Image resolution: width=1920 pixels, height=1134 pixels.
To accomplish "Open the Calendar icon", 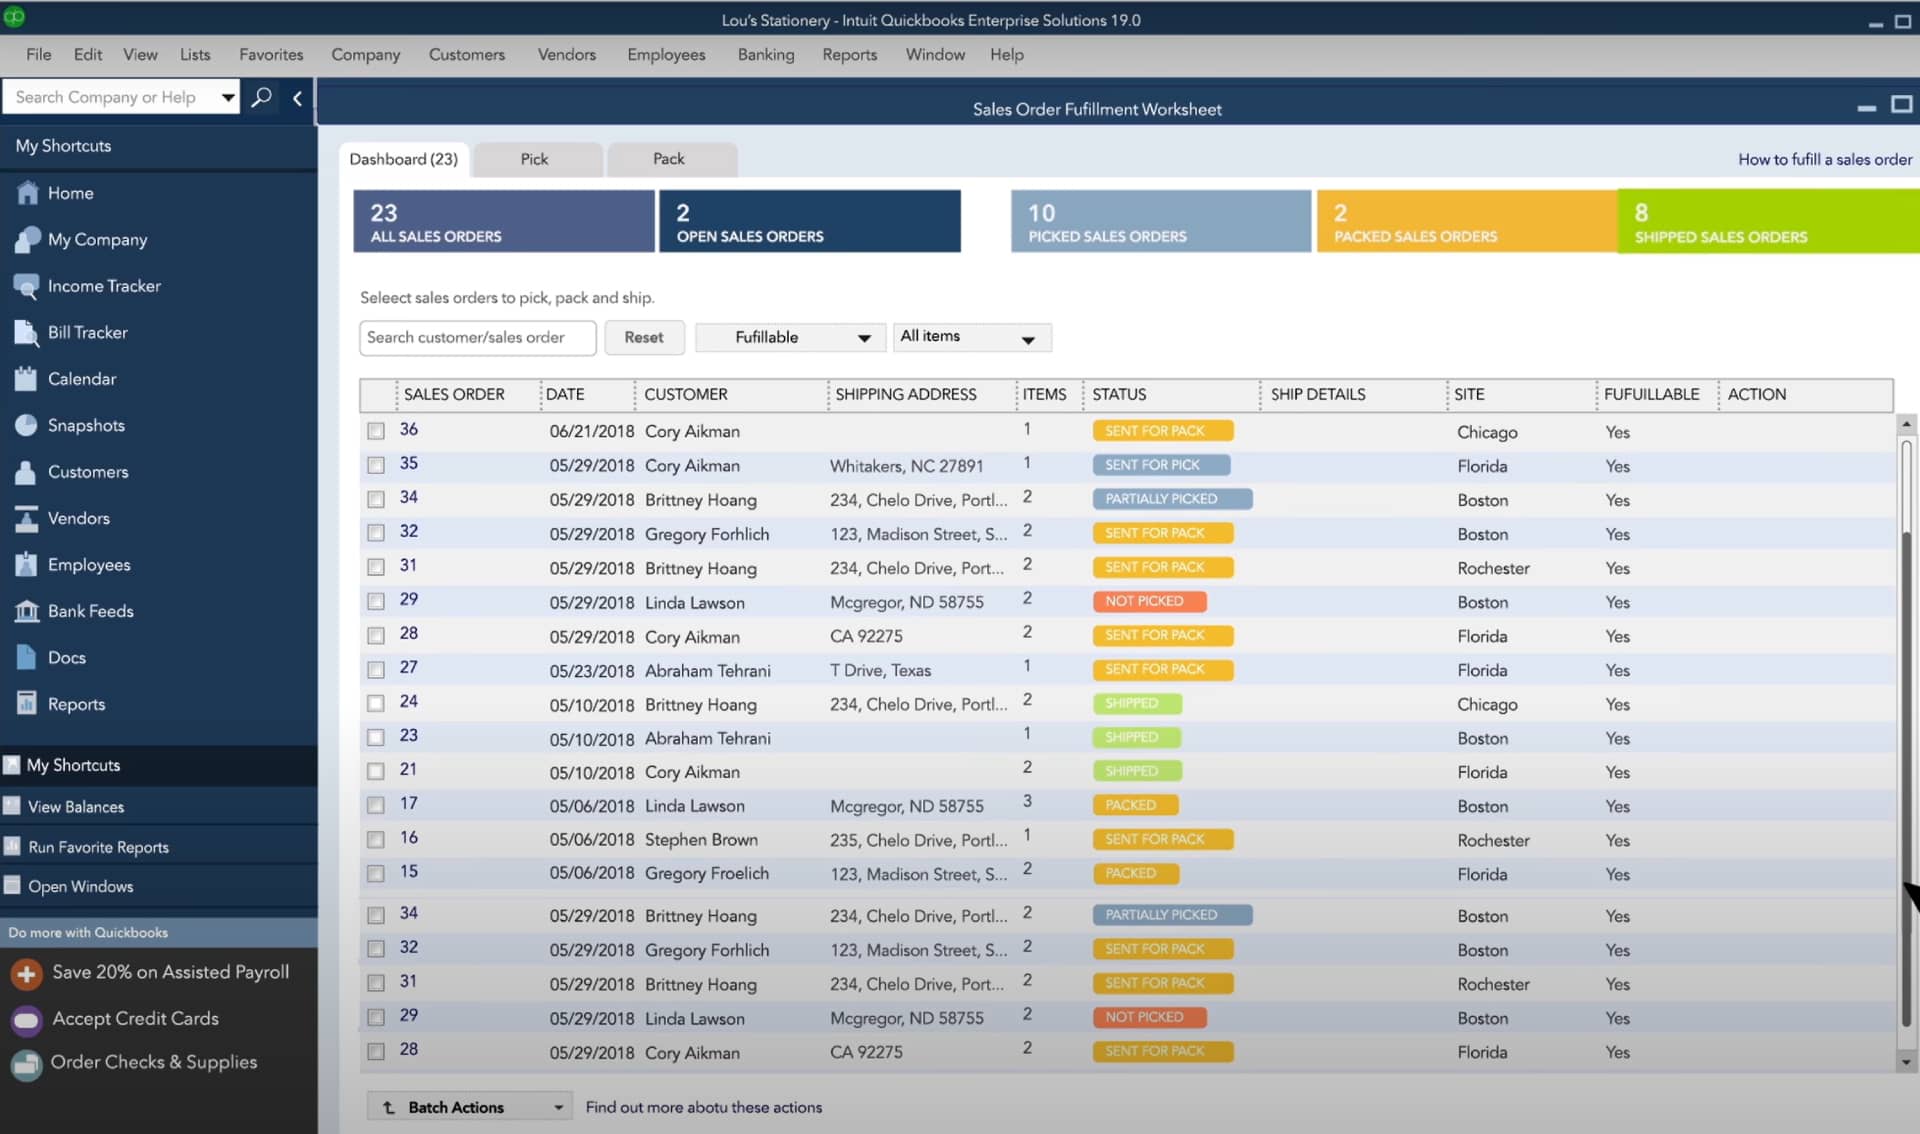I will (x=27, y=379).
